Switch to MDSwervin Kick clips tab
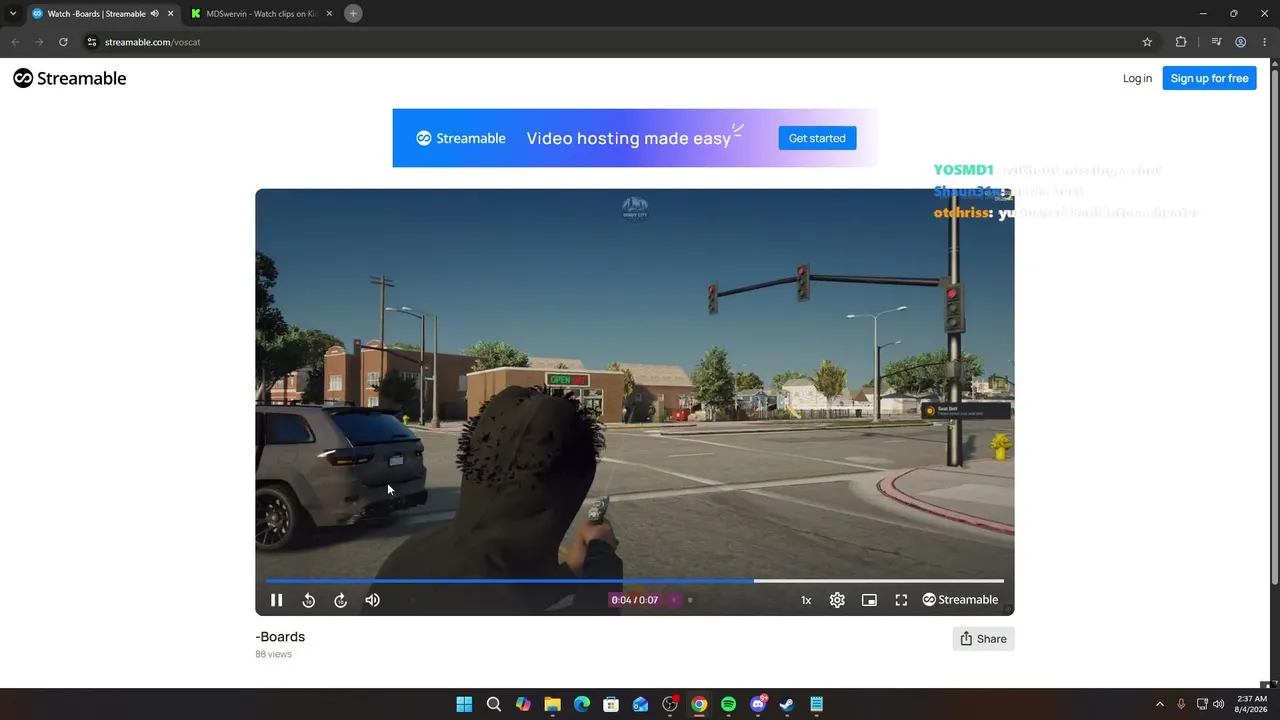Screen dimensions: 1280x720 tap(260, 14)
